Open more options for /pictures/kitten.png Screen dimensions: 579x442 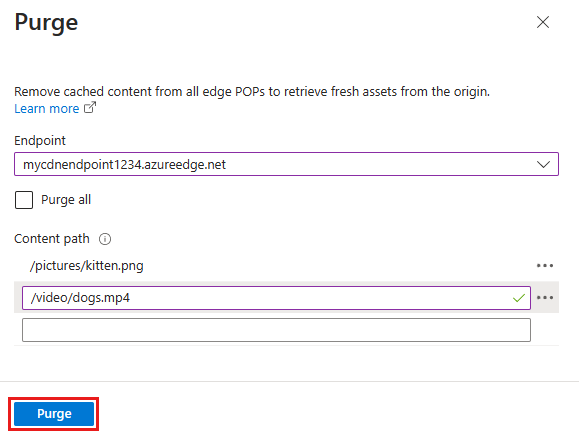coord(545,265)
